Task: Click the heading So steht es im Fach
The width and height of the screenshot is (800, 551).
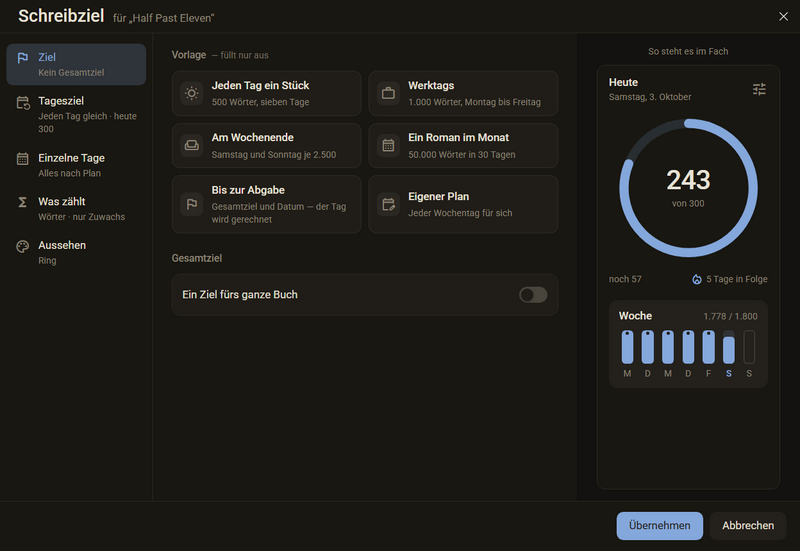Action: point(688,52)
